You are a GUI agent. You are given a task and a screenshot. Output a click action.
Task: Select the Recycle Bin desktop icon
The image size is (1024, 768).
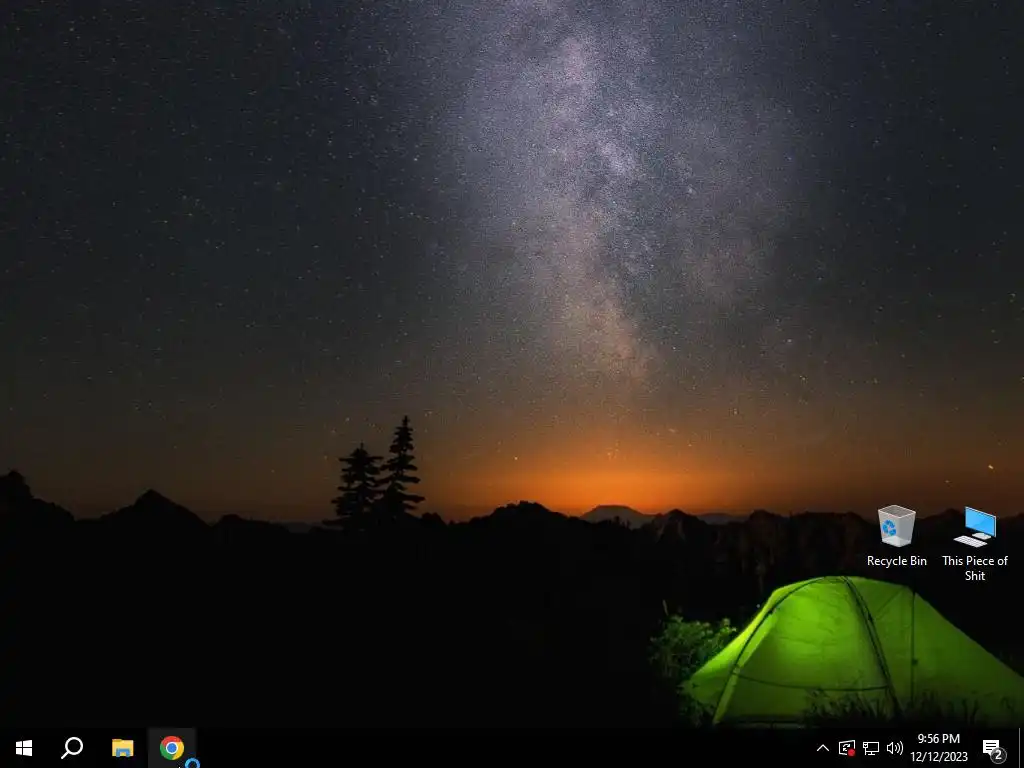897,536
